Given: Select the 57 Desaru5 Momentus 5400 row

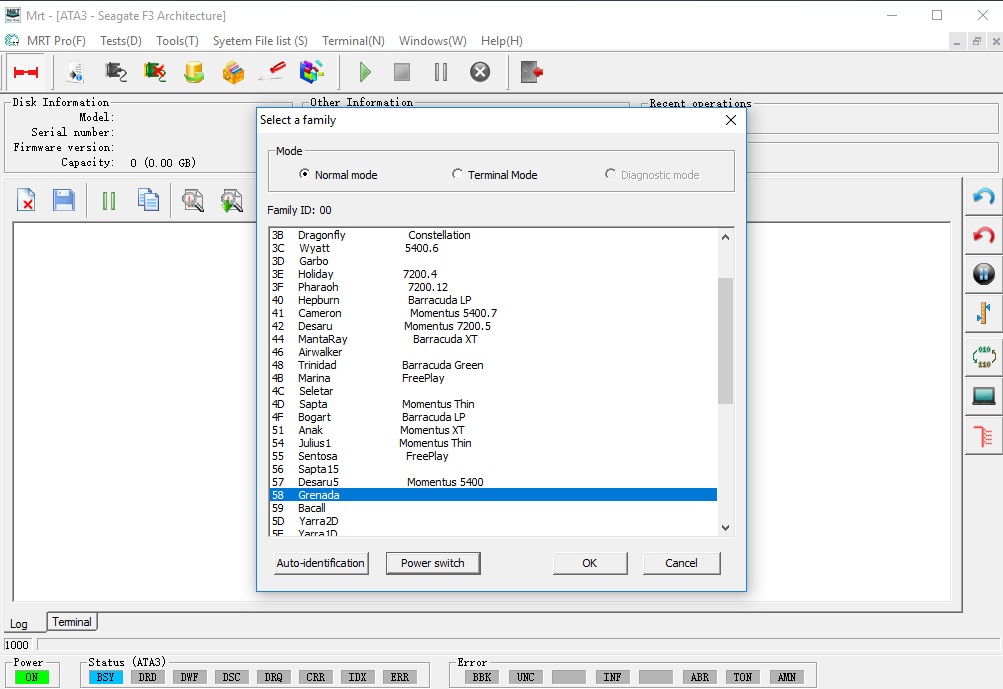Looking at the screenshot, I should (x=493, y=482).
